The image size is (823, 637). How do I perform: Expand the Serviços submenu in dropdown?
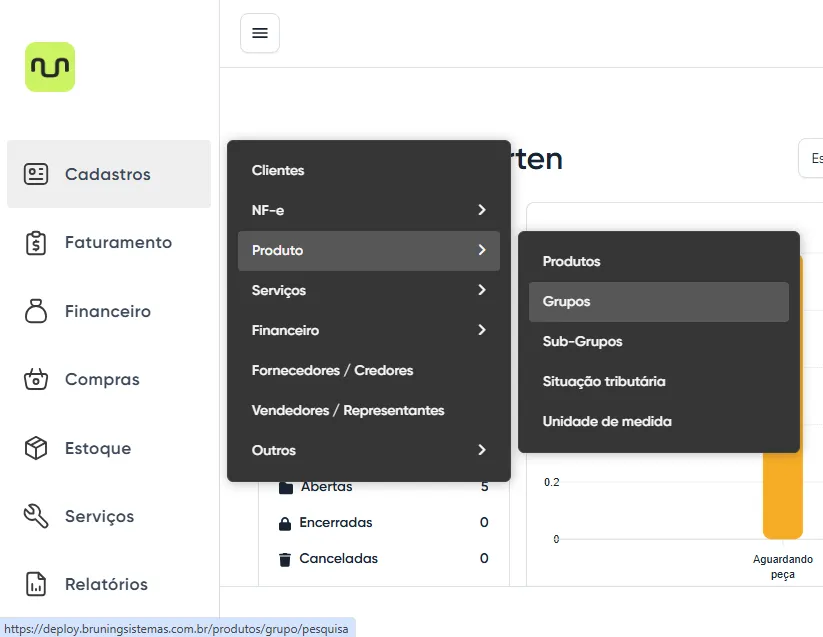pyautogui.click(x=368, y=290)
